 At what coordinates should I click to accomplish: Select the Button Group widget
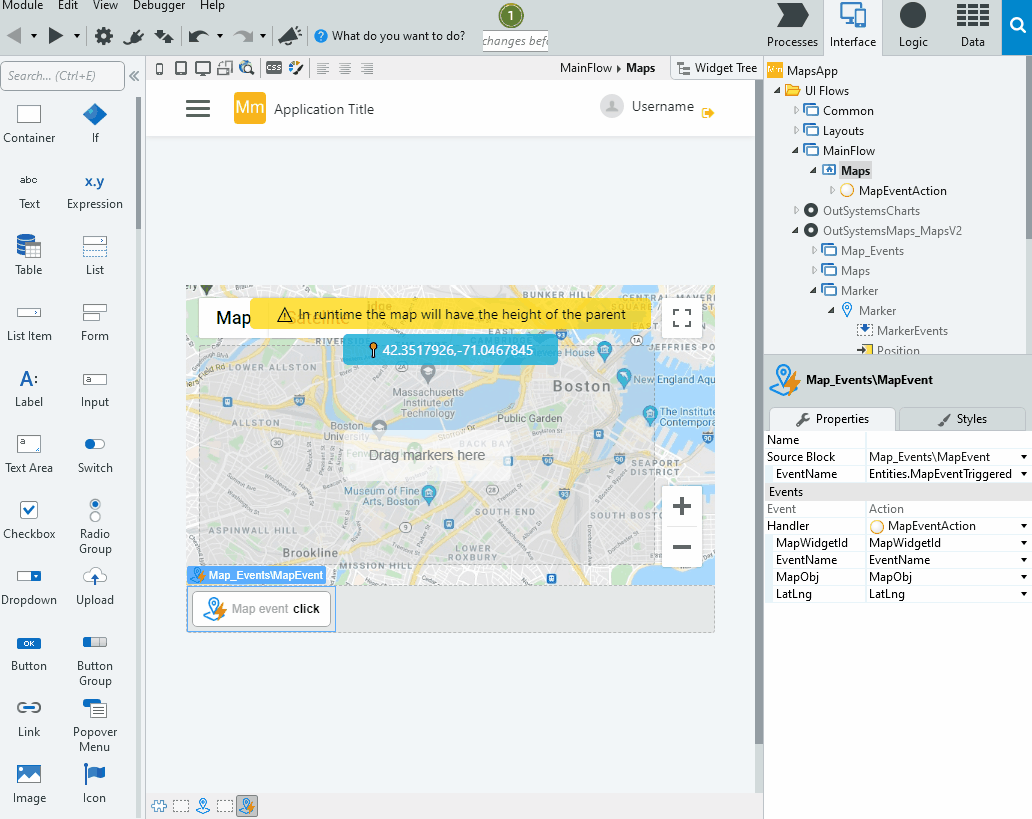click(95, 660)
